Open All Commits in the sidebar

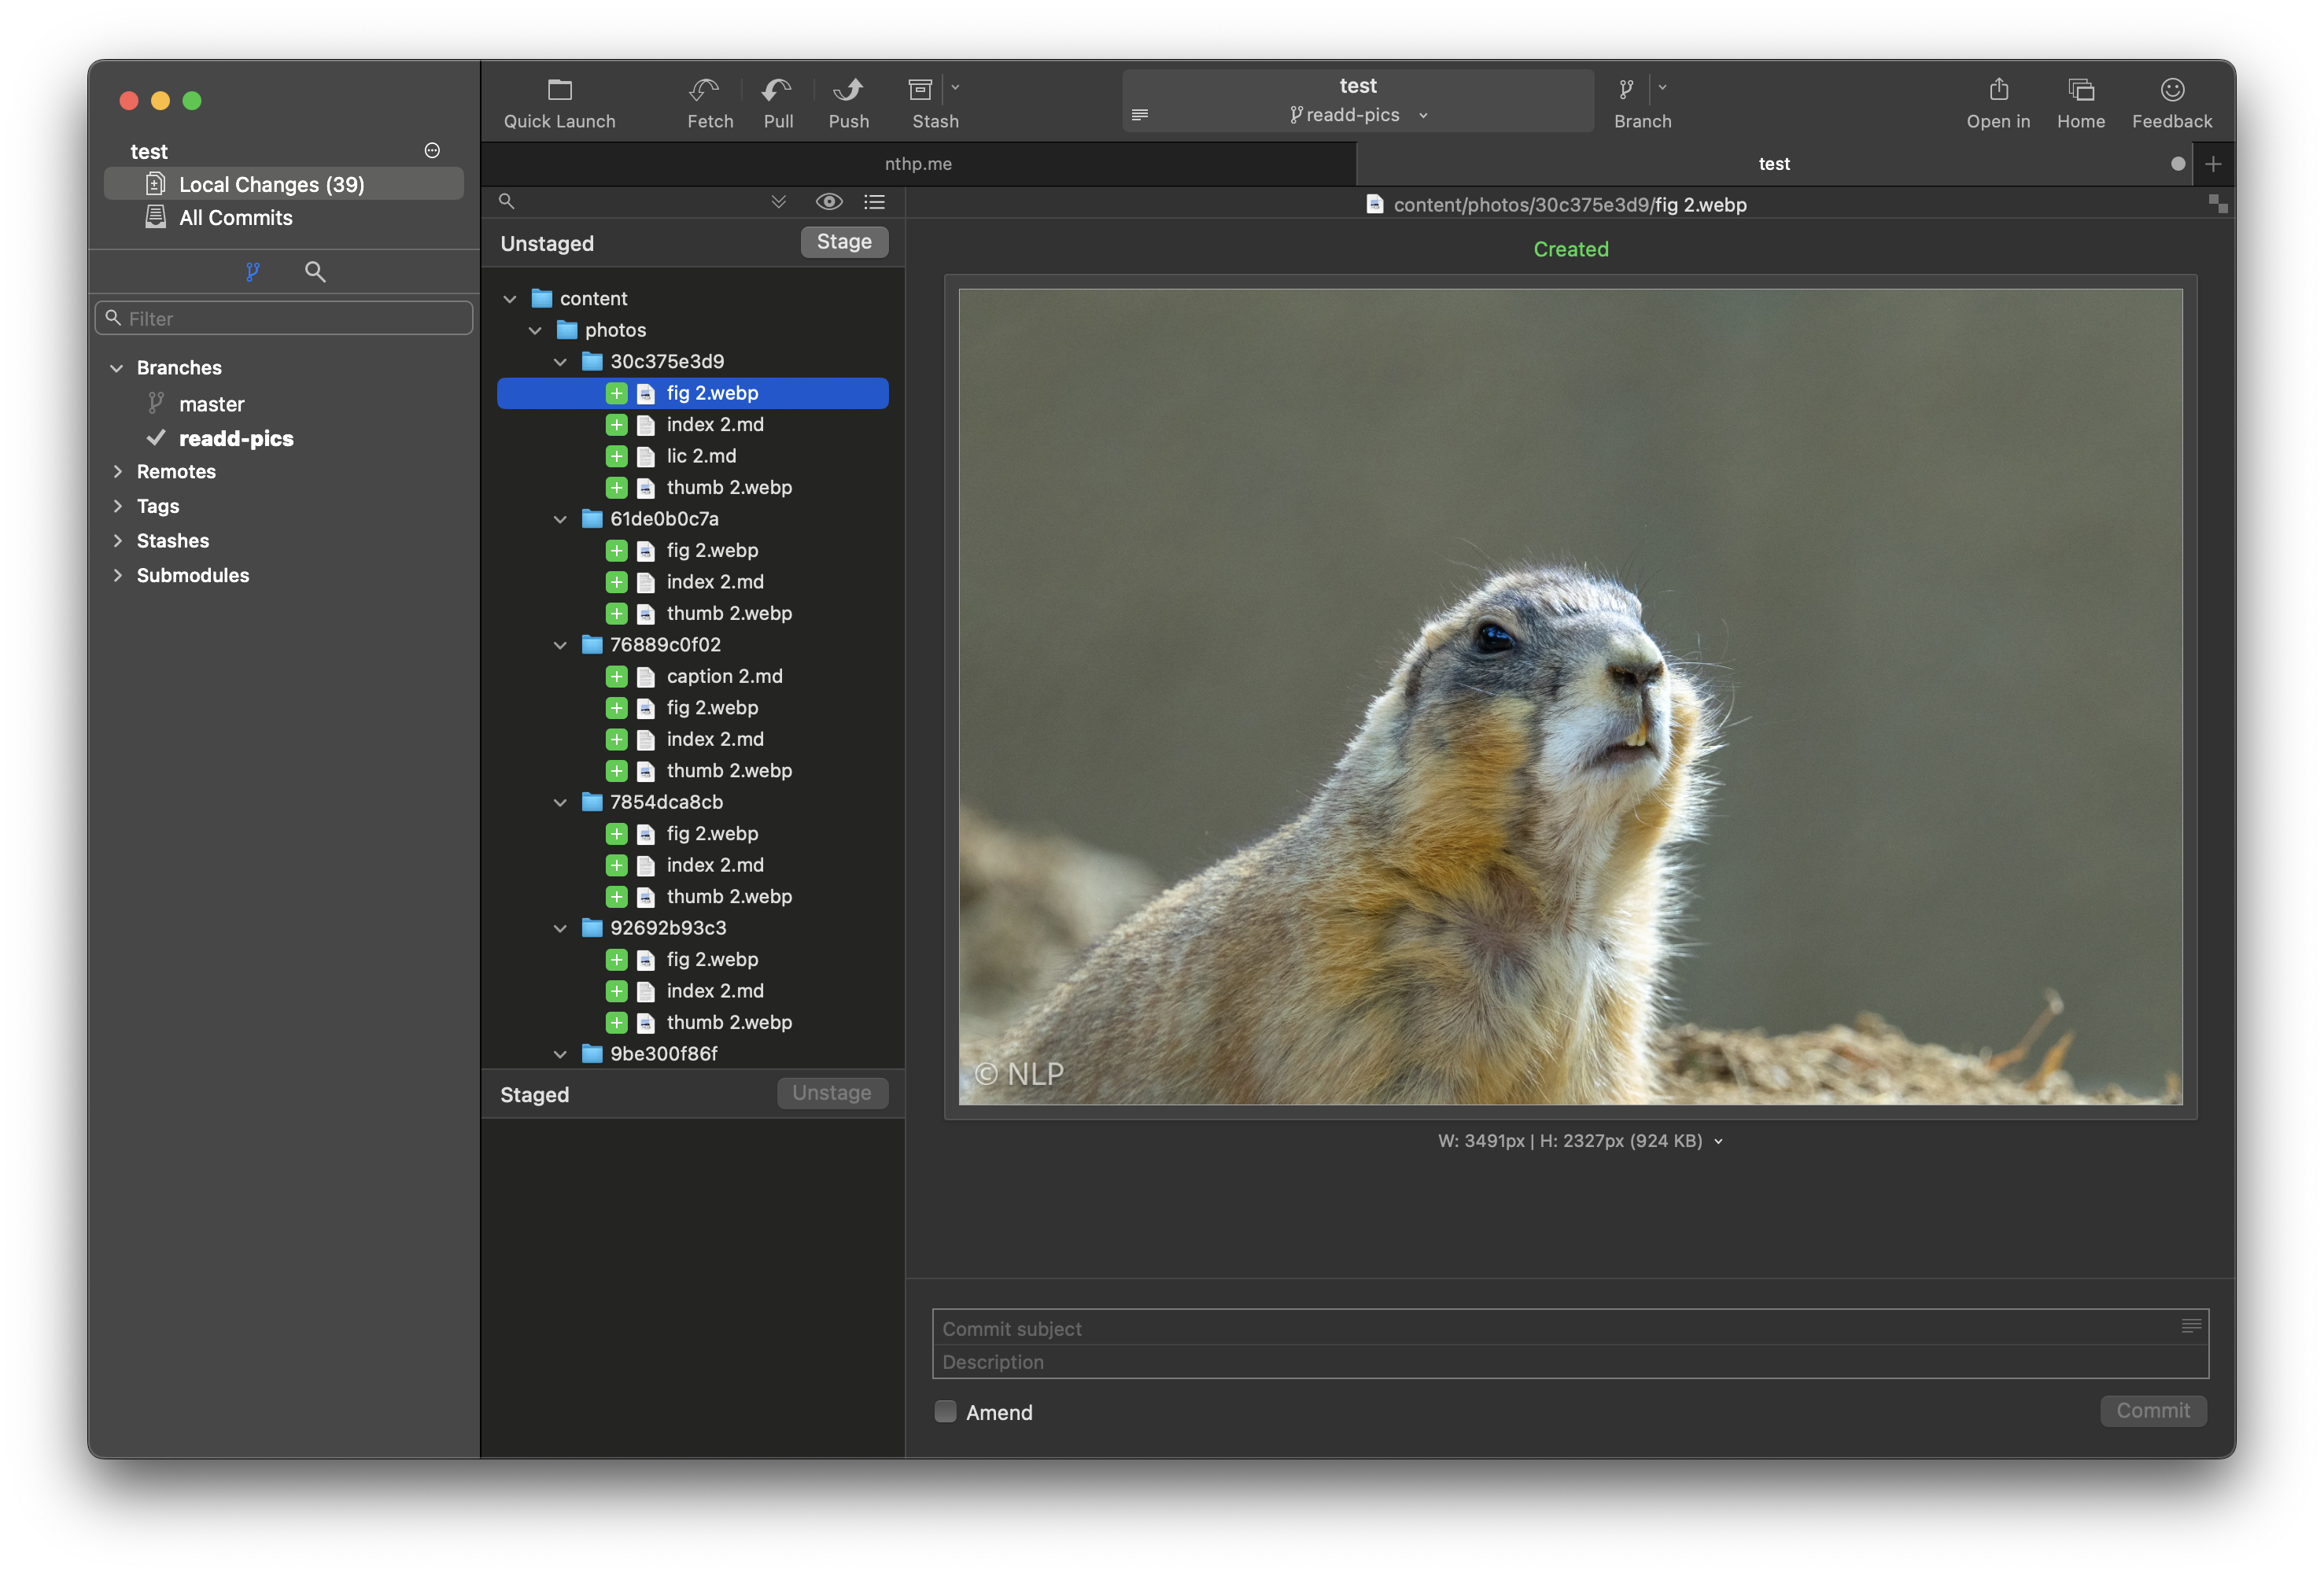click(235, 218)
